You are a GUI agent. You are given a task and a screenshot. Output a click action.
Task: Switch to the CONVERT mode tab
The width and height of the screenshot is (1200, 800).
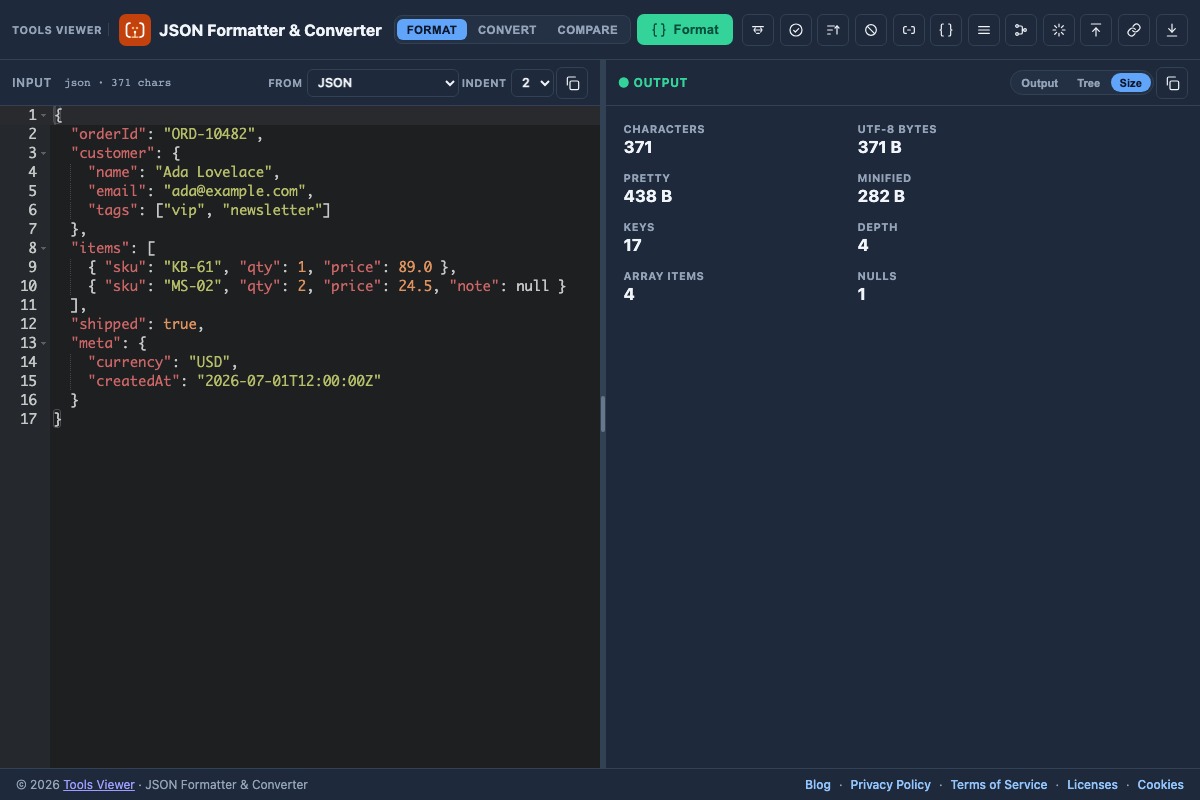point(507,30)
